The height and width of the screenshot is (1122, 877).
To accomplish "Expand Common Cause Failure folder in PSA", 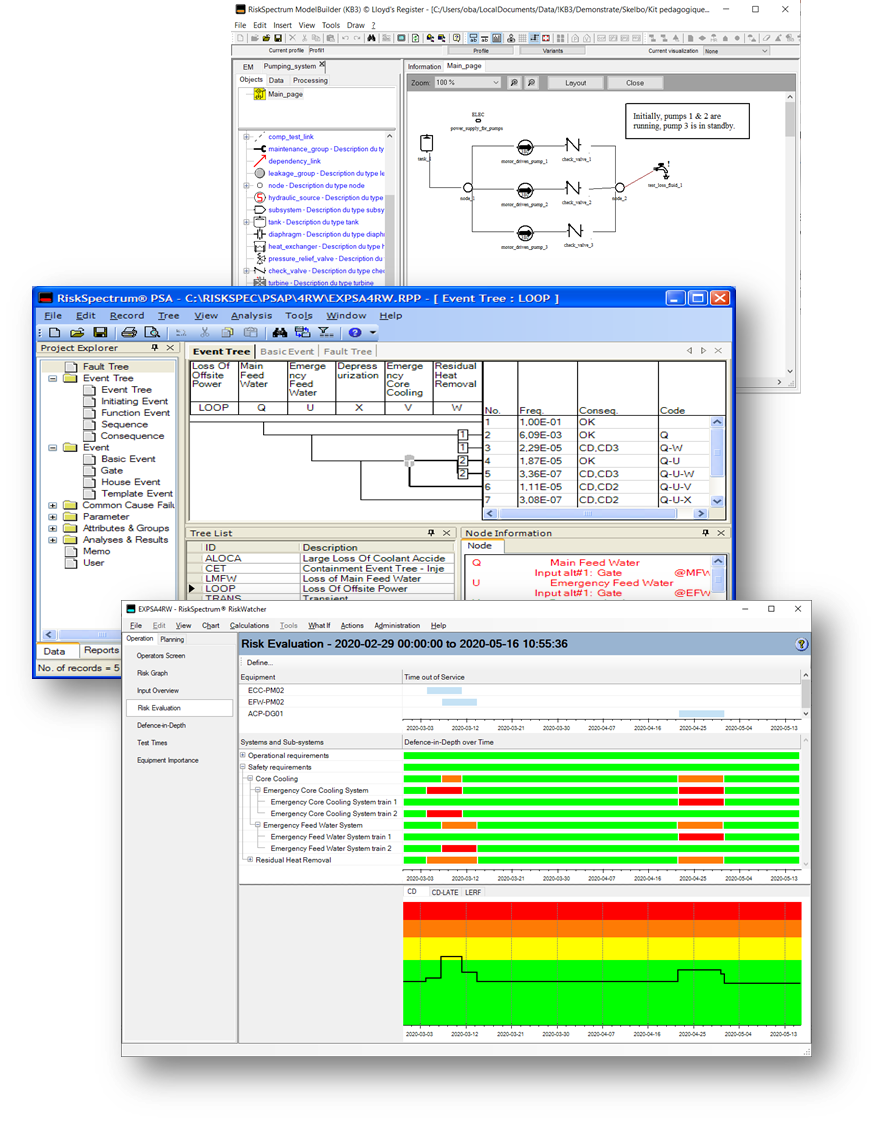I will [x=52, y=506].
